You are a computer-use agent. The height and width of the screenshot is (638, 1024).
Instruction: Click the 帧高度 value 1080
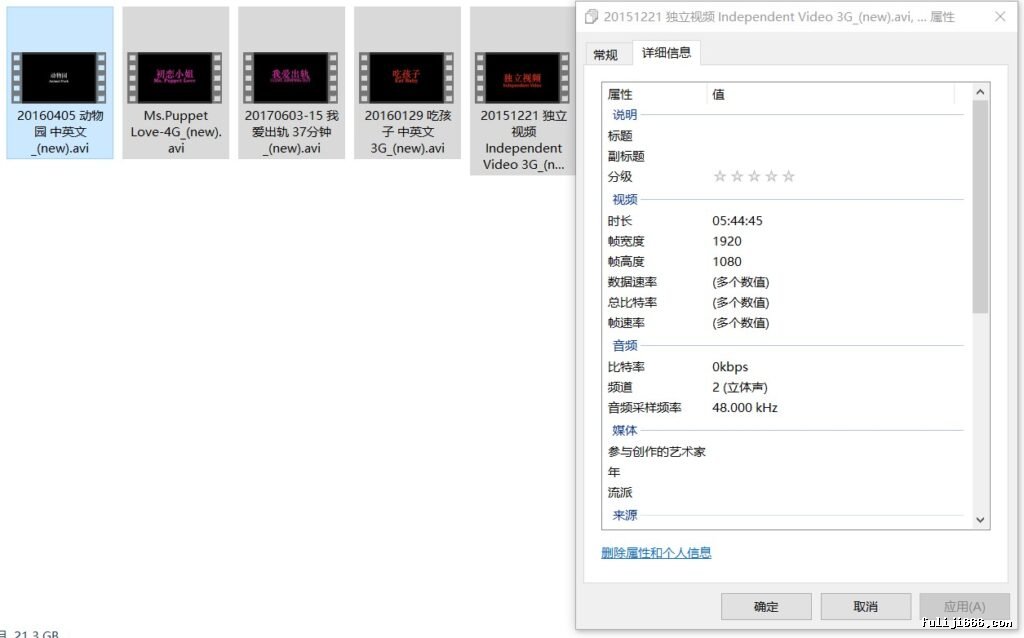tap(727, 261)
